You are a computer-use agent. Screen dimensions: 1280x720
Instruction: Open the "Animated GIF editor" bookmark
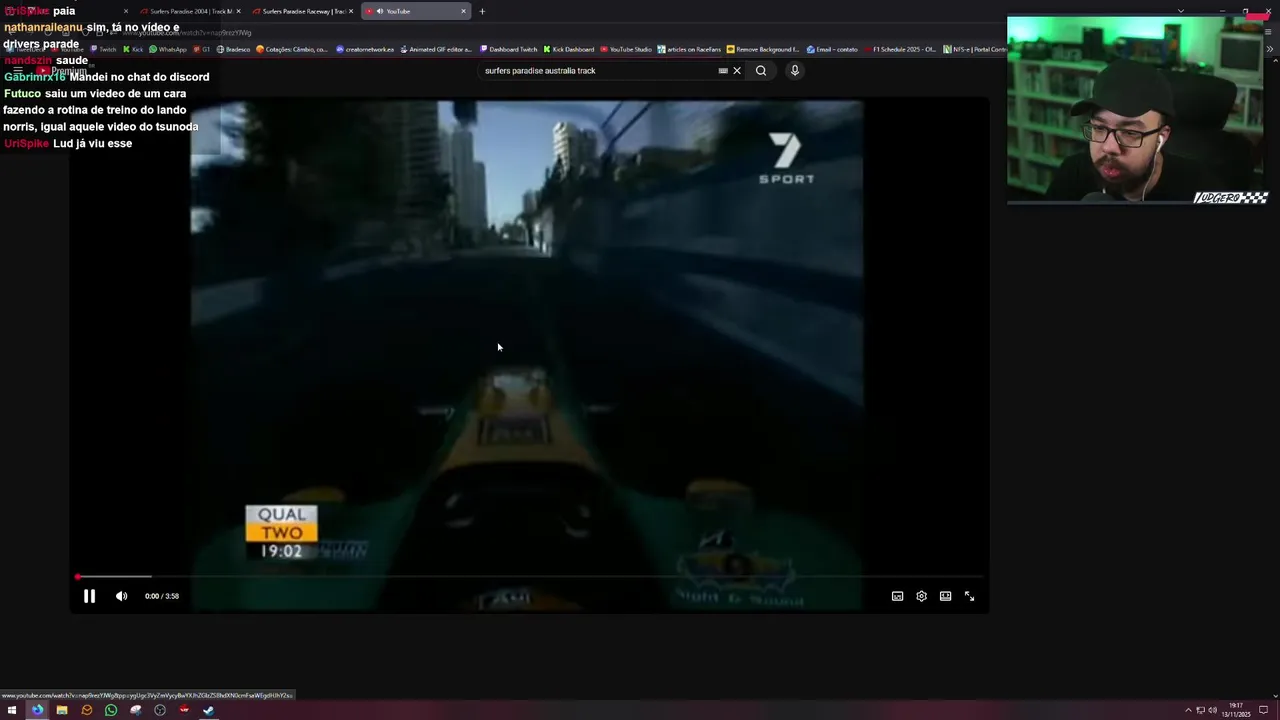[435, 49]
